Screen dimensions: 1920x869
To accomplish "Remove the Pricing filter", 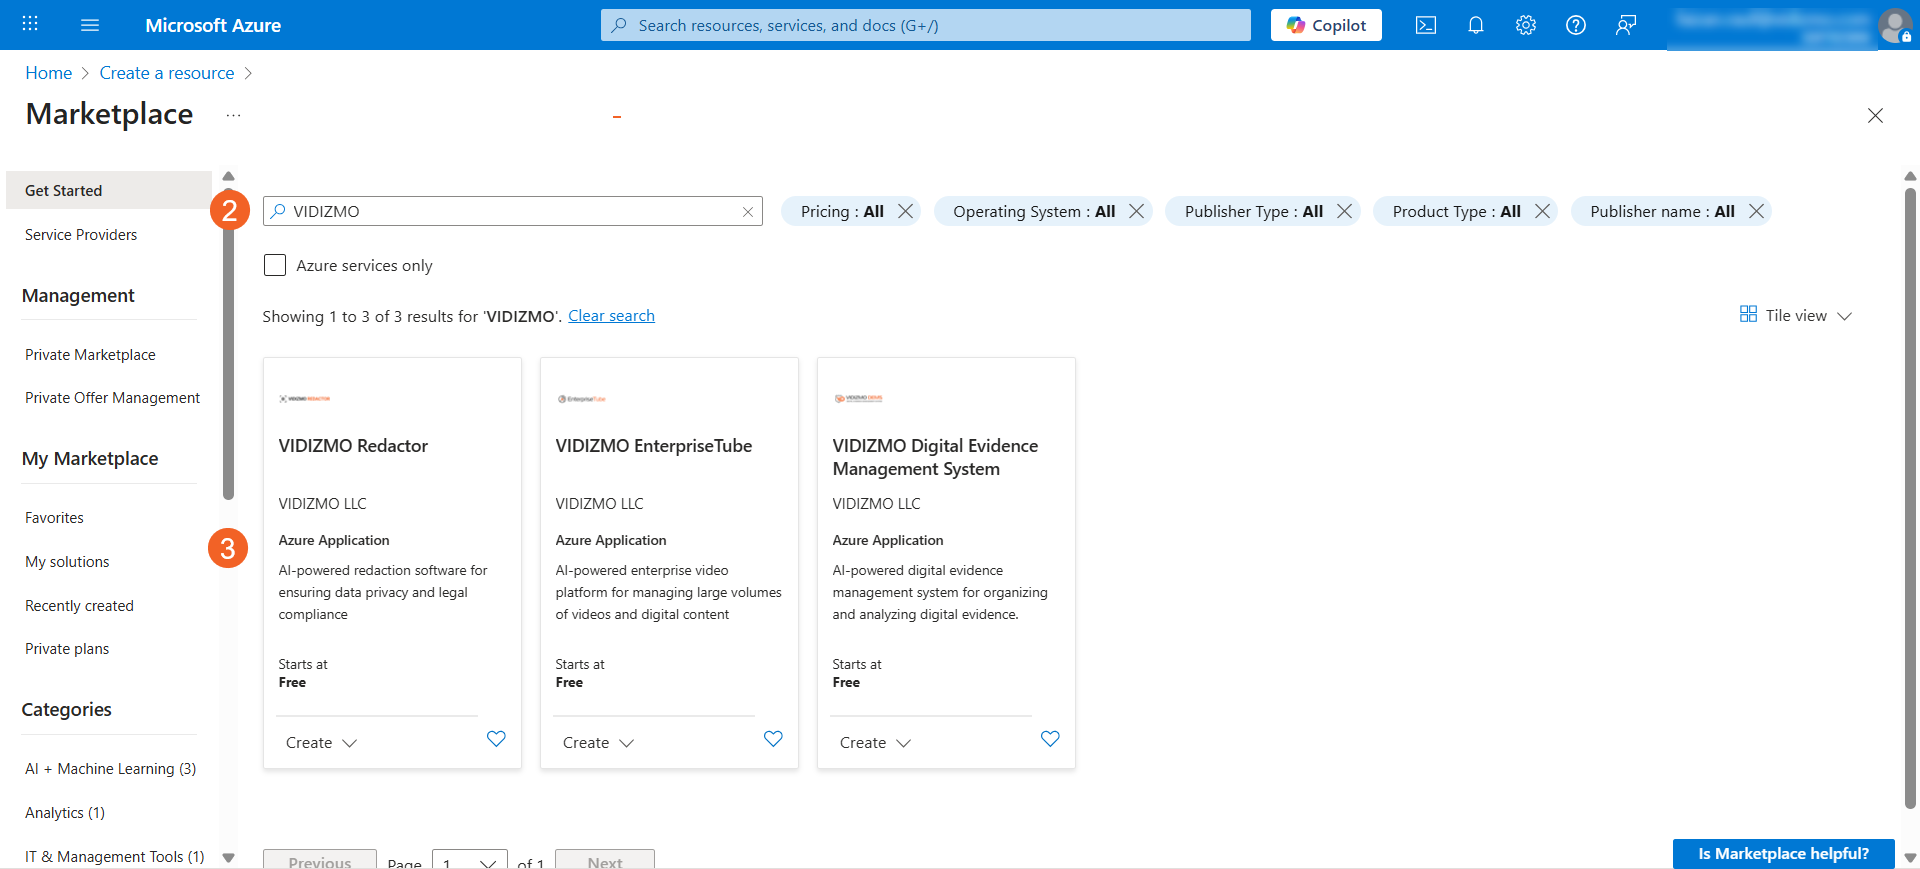I will (x=906, y=211).
